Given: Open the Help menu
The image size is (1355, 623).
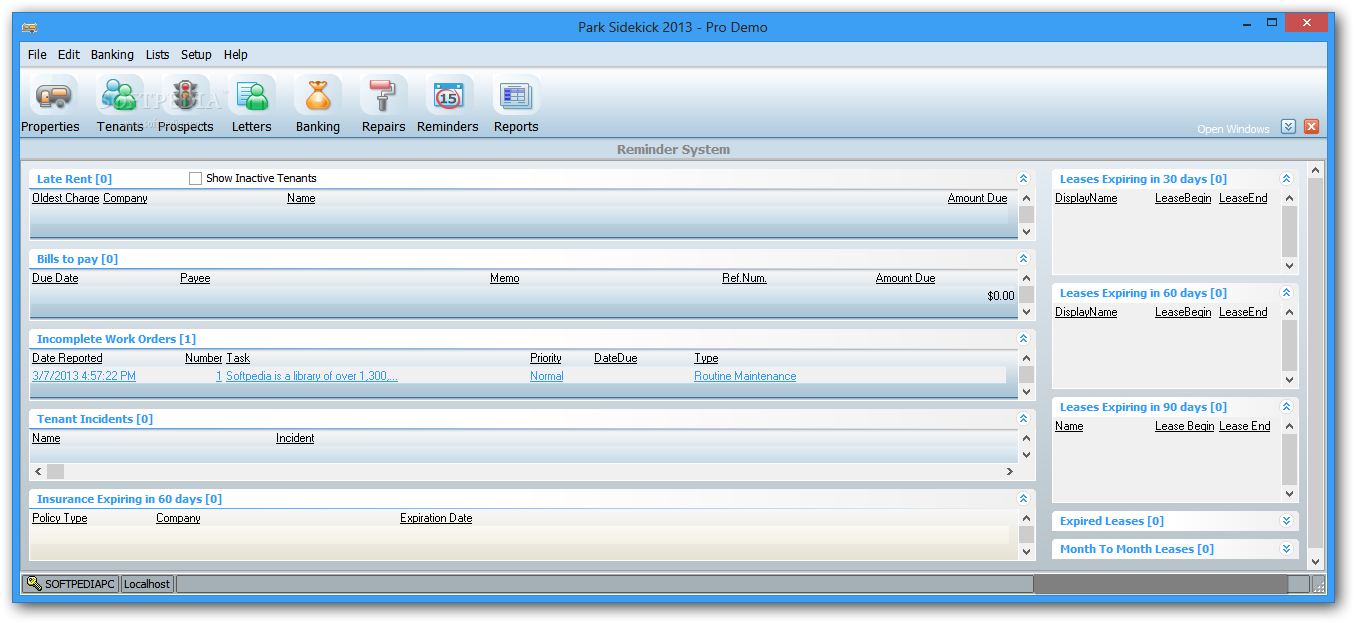Looking at the screenshot, I should pos(236,55).
